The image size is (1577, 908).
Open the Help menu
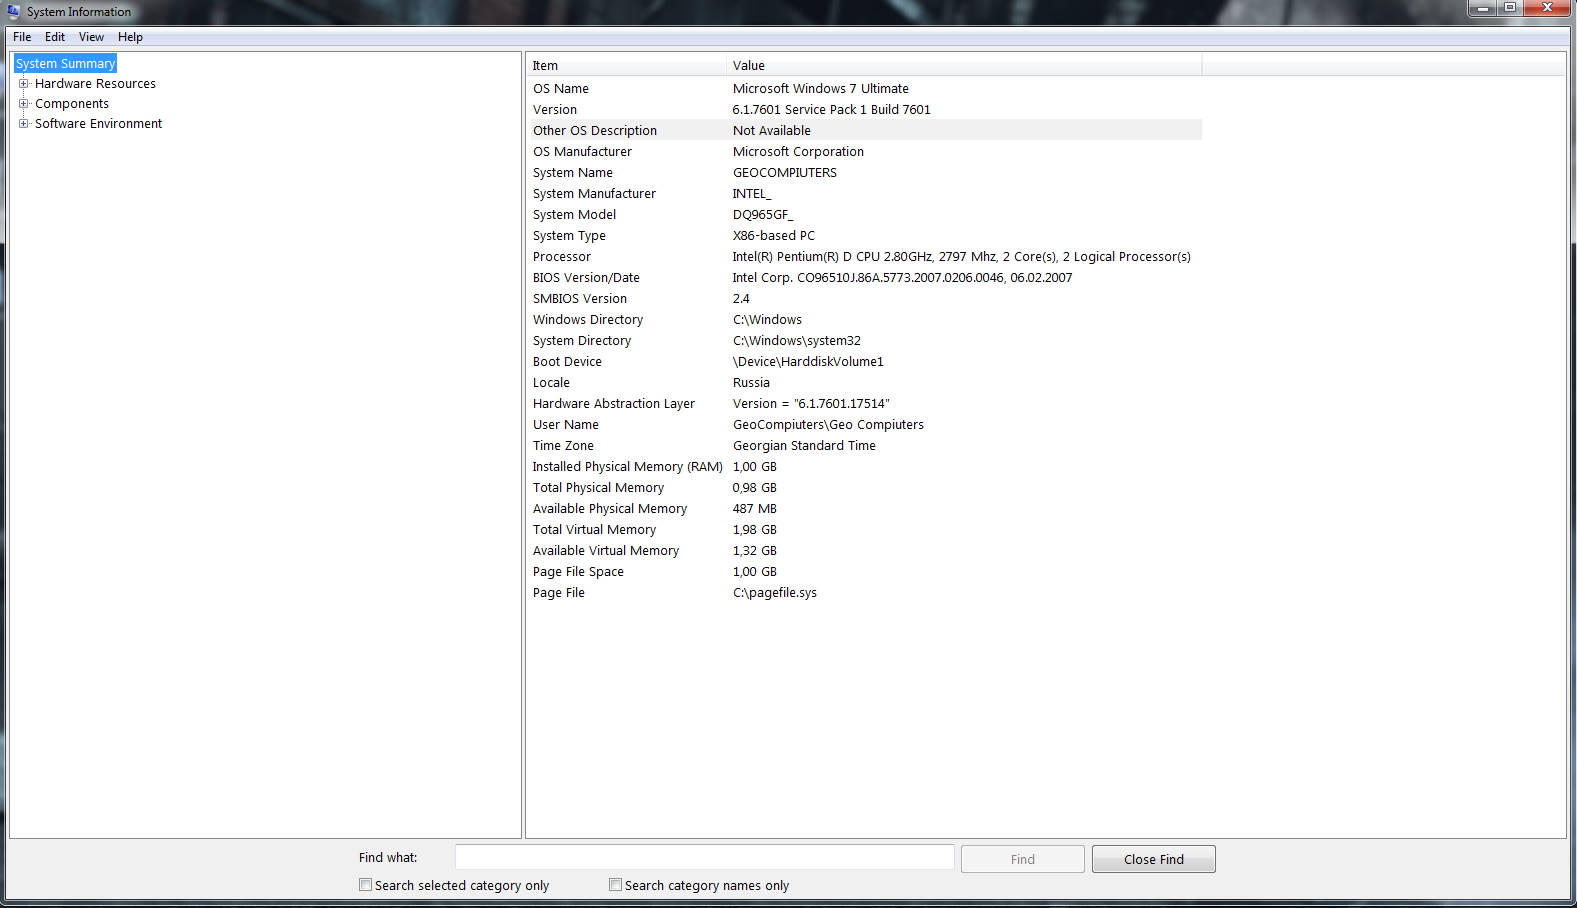130,37
